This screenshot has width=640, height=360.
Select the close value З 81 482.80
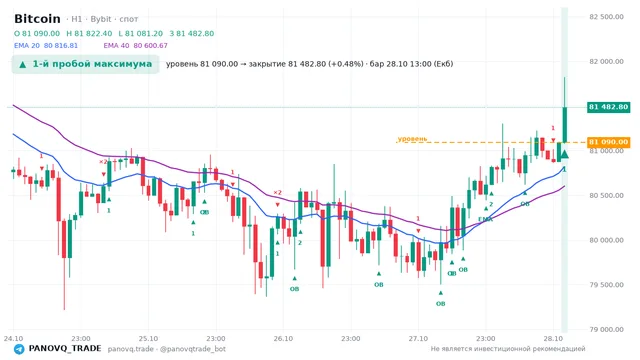tap(191, 33)
